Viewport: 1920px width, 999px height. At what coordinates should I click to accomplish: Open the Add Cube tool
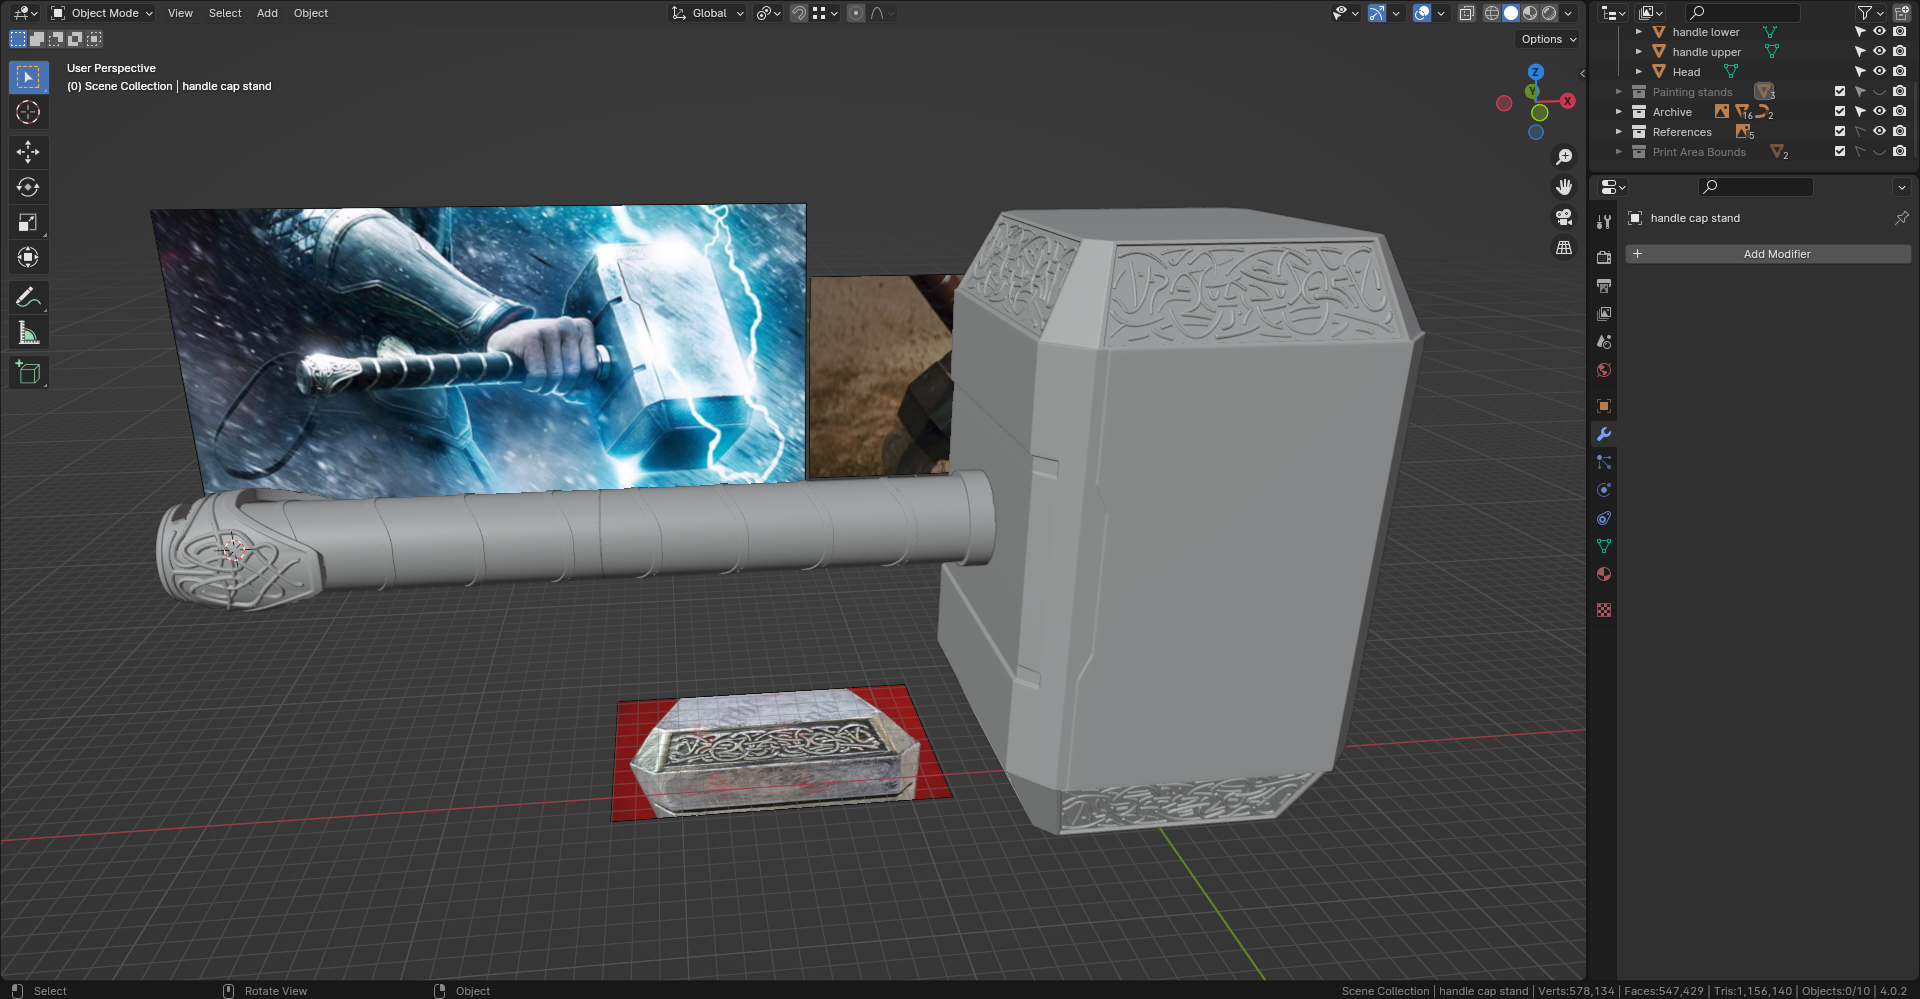[x=28, y=372]
